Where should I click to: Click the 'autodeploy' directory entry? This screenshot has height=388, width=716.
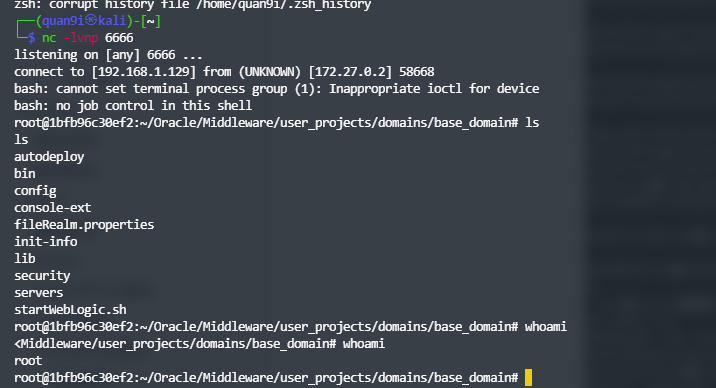pos(49,157)
